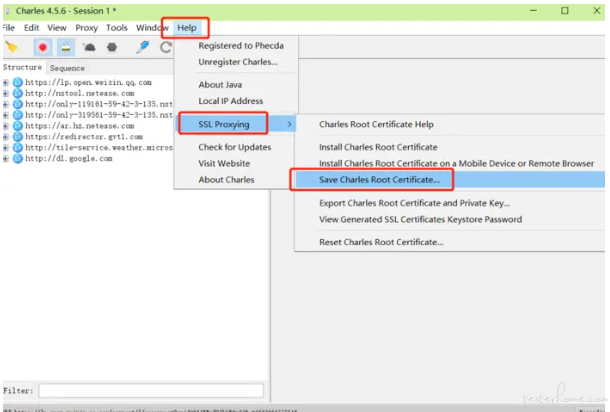Choose Save Charles Root Certificate...
610x412 pixels.
click(x=450, y=180)
